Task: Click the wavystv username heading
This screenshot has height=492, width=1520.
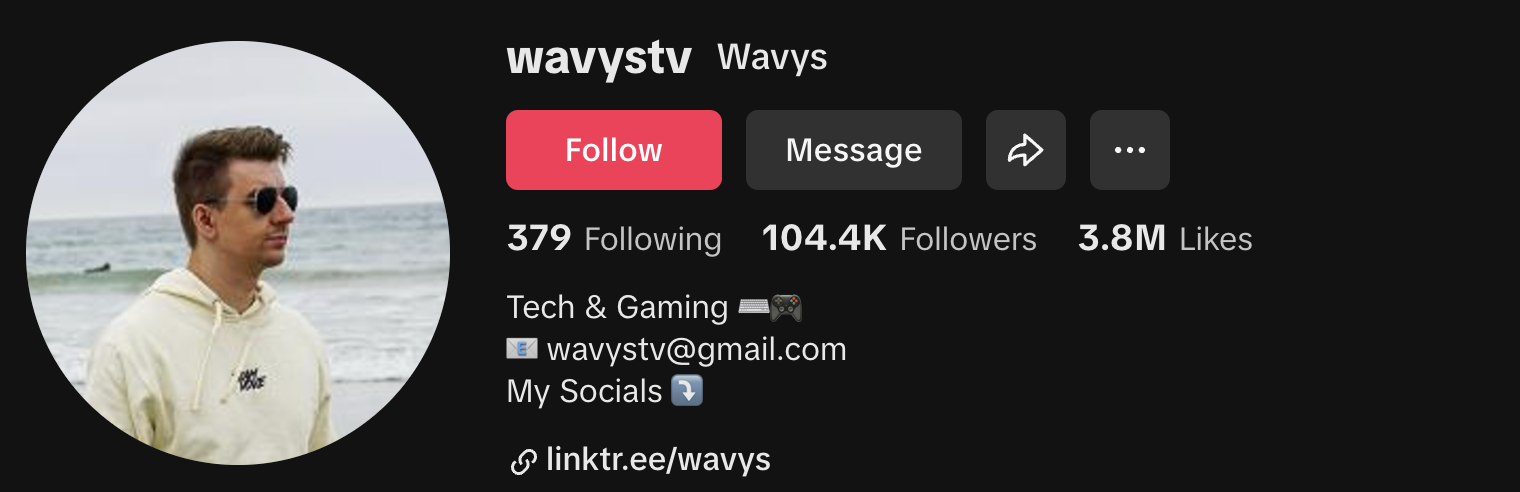Action: pos(599,58)
